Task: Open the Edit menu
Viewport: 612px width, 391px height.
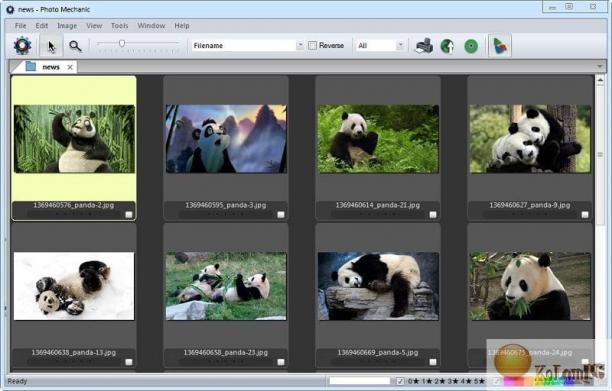Action: click(41, 26)
